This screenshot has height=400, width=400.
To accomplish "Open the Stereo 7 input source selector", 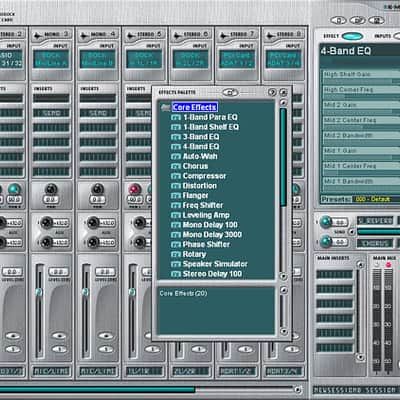I will [x=237, y=59].
